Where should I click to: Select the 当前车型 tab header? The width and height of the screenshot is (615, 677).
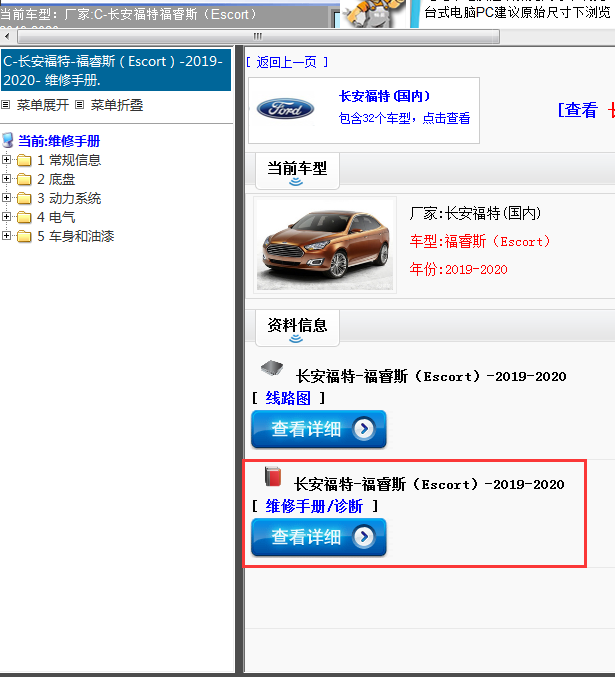point(297,171)
